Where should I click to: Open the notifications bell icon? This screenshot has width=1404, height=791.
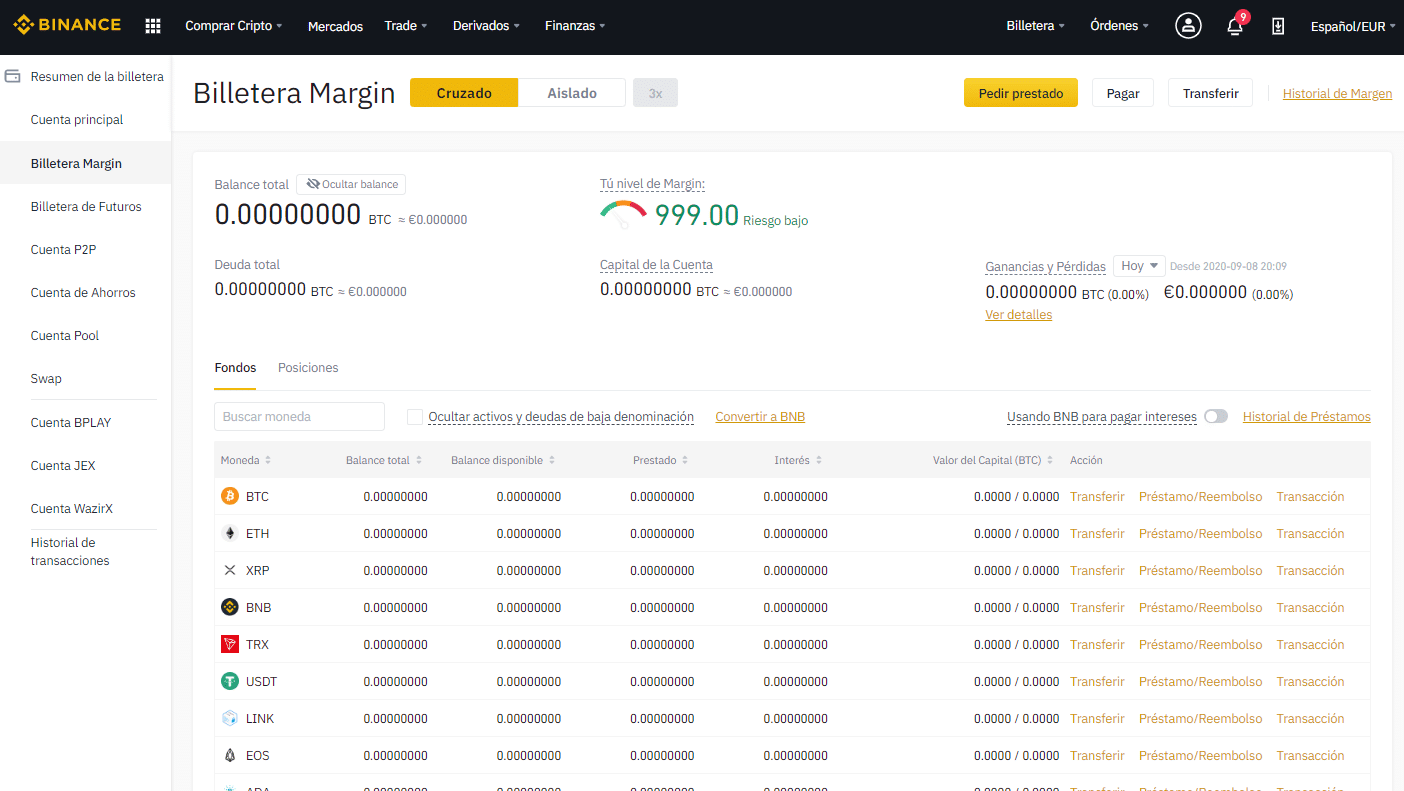pos(1235,27)
